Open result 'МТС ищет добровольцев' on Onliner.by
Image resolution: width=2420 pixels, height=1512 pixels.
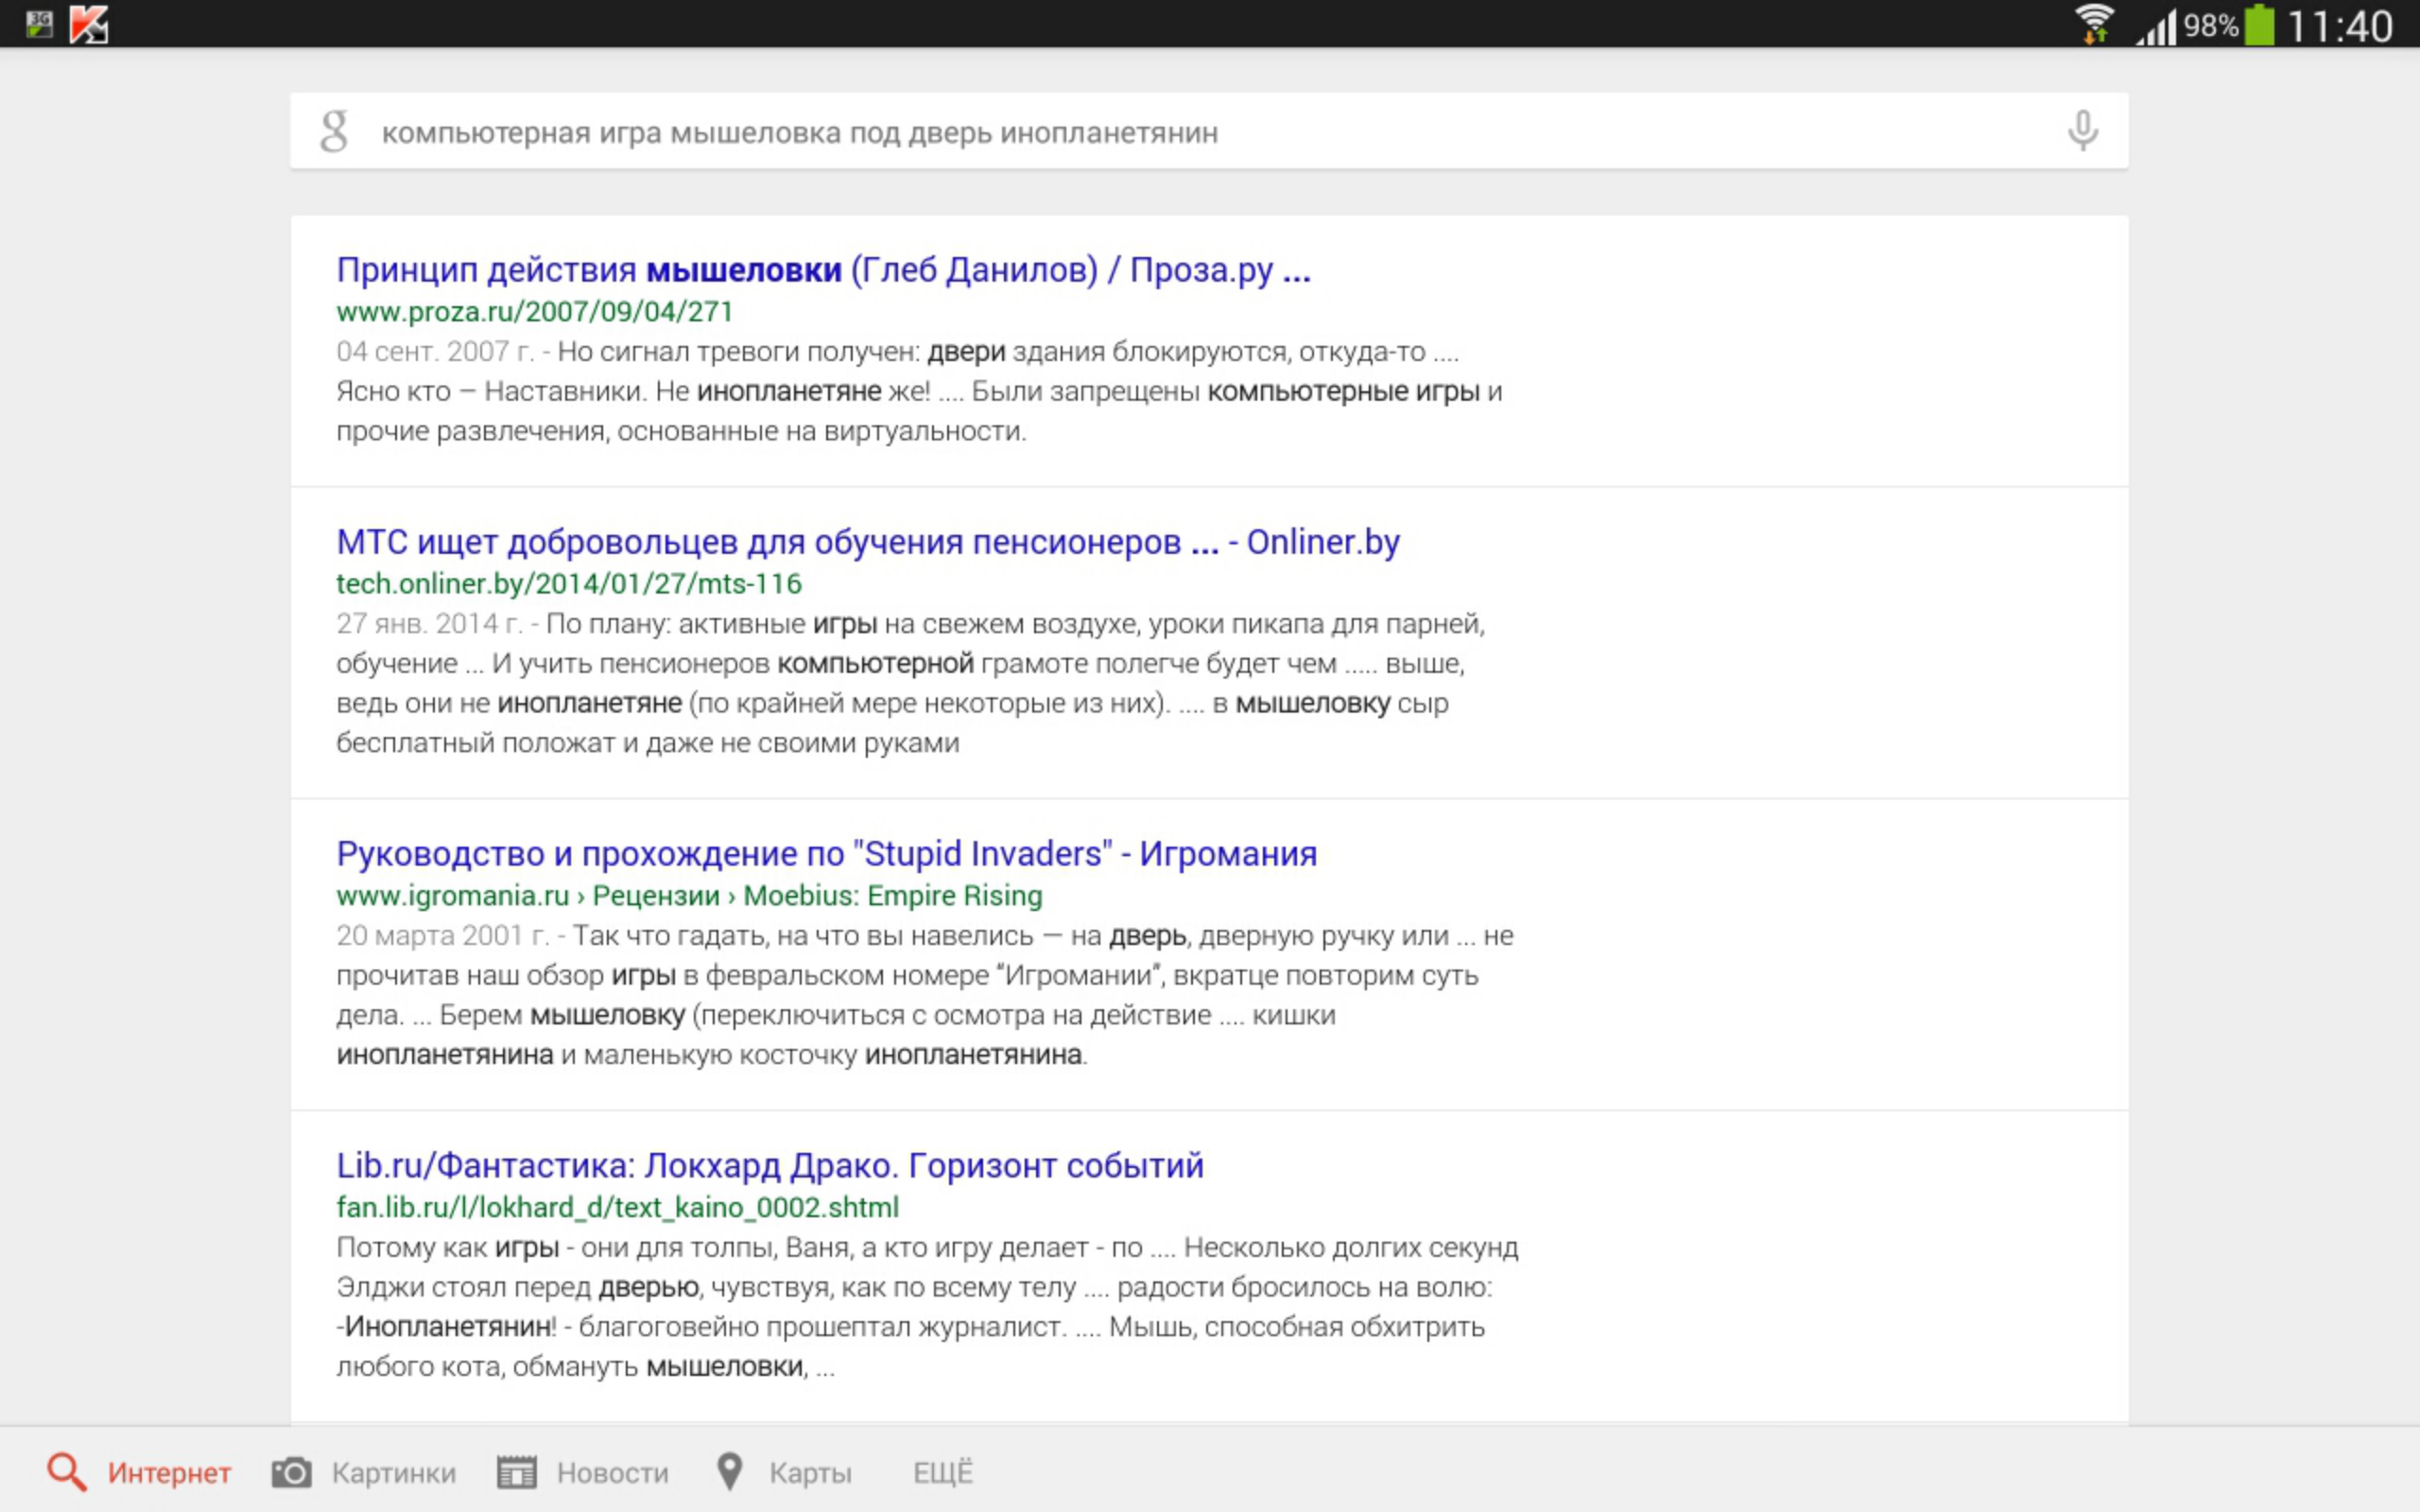pyautogui.click(x=867, y=542)
